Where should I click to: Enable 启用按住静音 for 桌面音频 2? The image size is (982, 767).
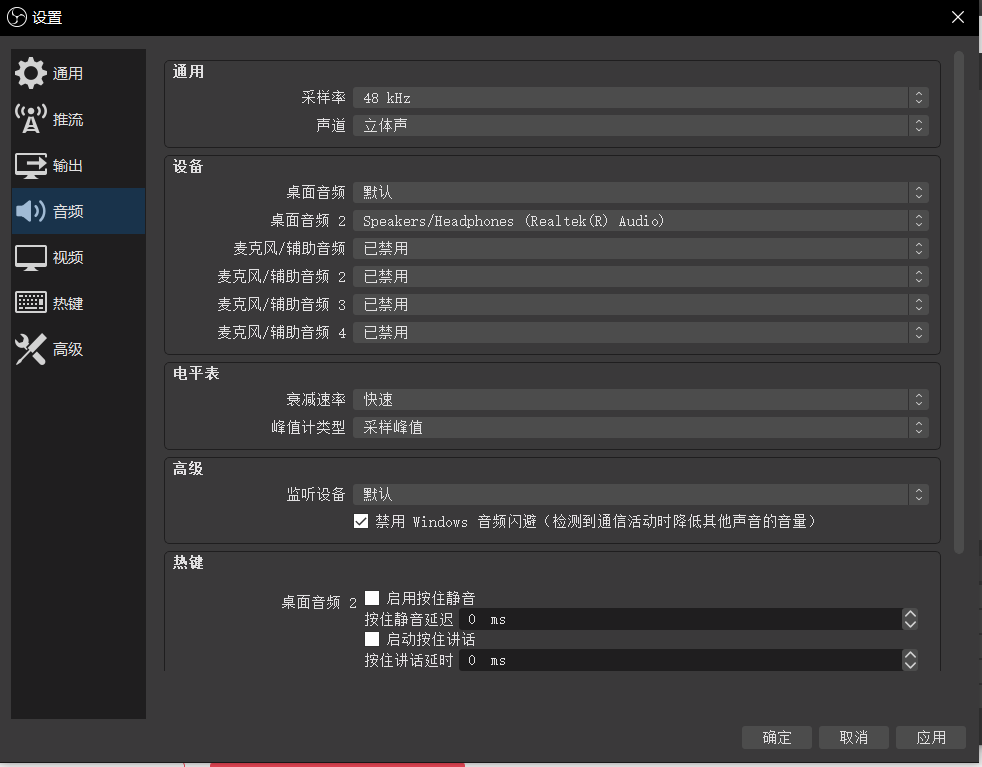[x=371, y=598]
